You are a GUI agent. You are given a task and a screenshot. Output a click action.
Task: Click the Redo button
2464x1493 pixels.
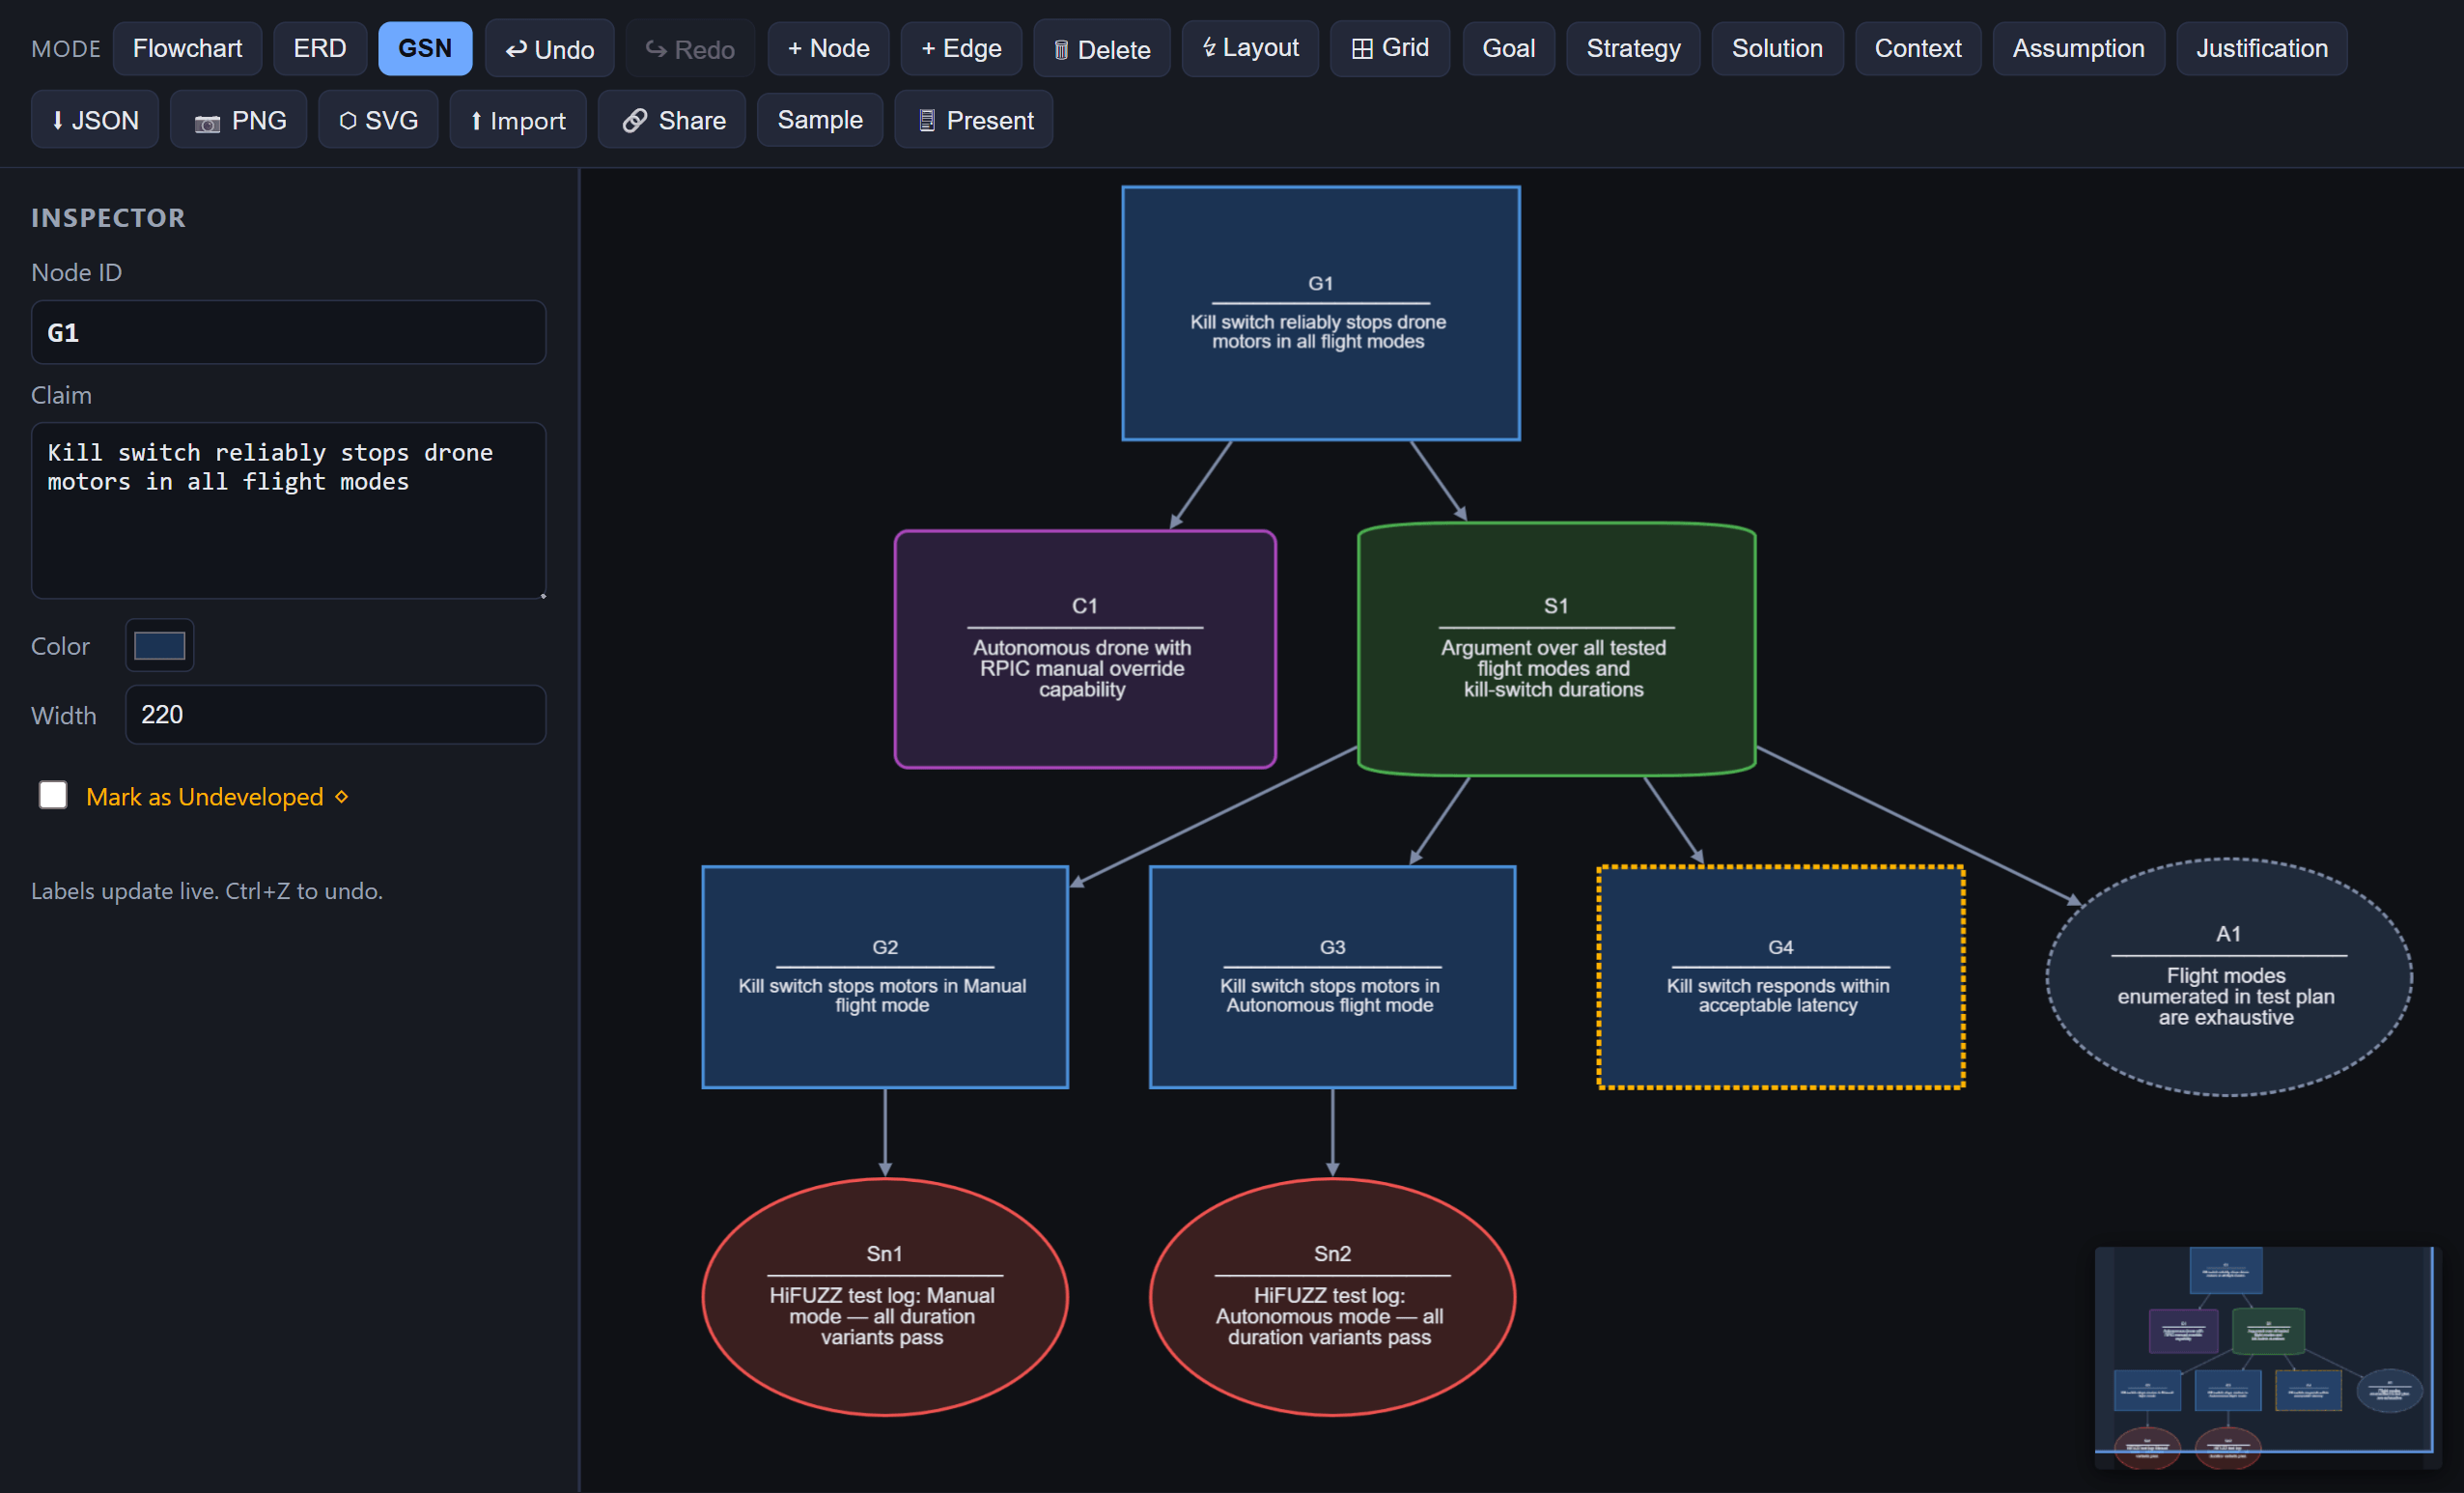tap(690, 48)
